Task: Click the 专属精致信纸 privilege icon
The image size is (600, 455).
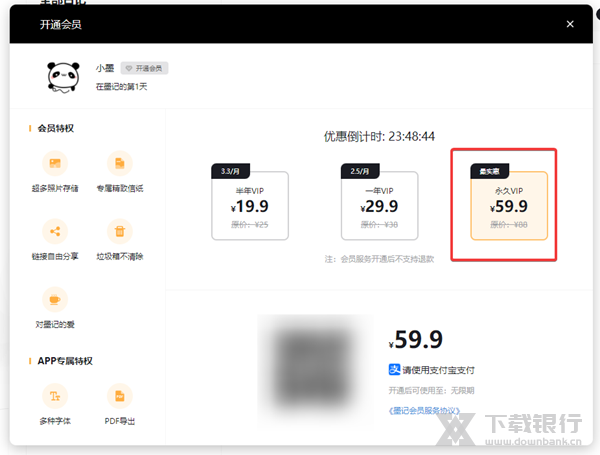Action: point(120,164)
